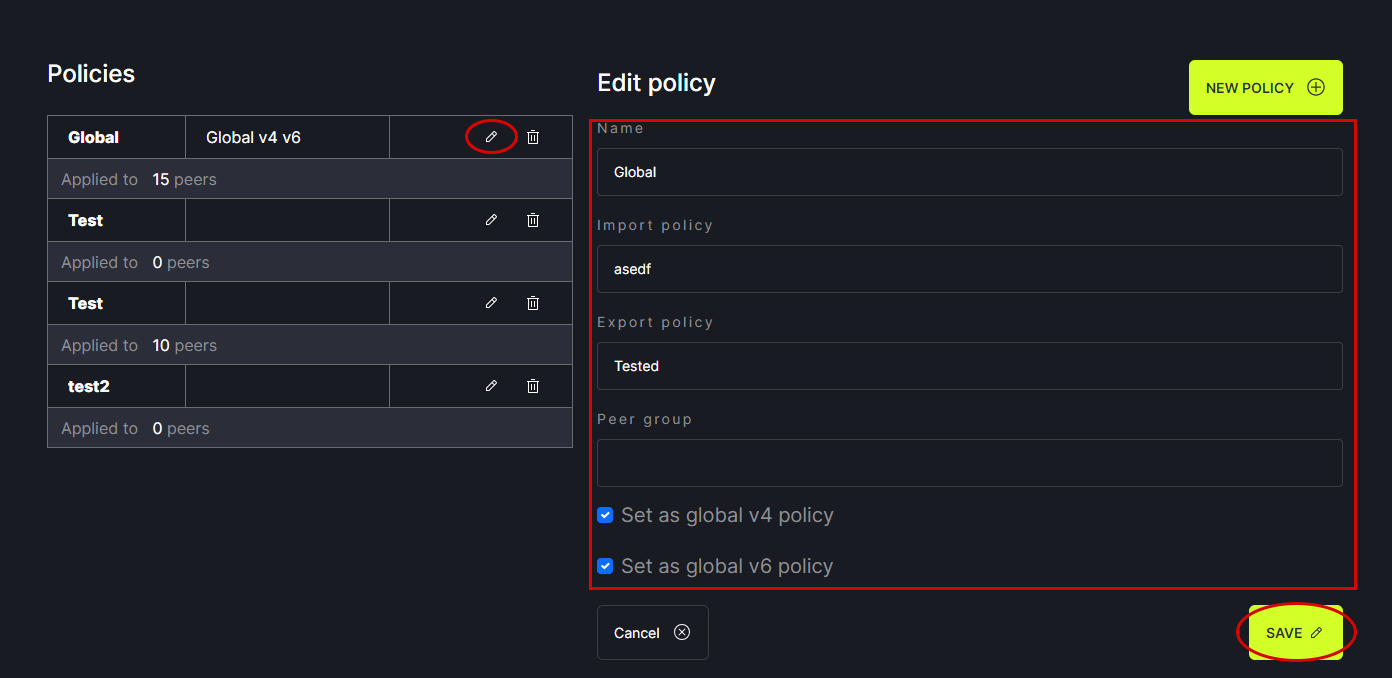
Task: Click the 'Applied to 15 peers' row
Action: coord(309,180)
